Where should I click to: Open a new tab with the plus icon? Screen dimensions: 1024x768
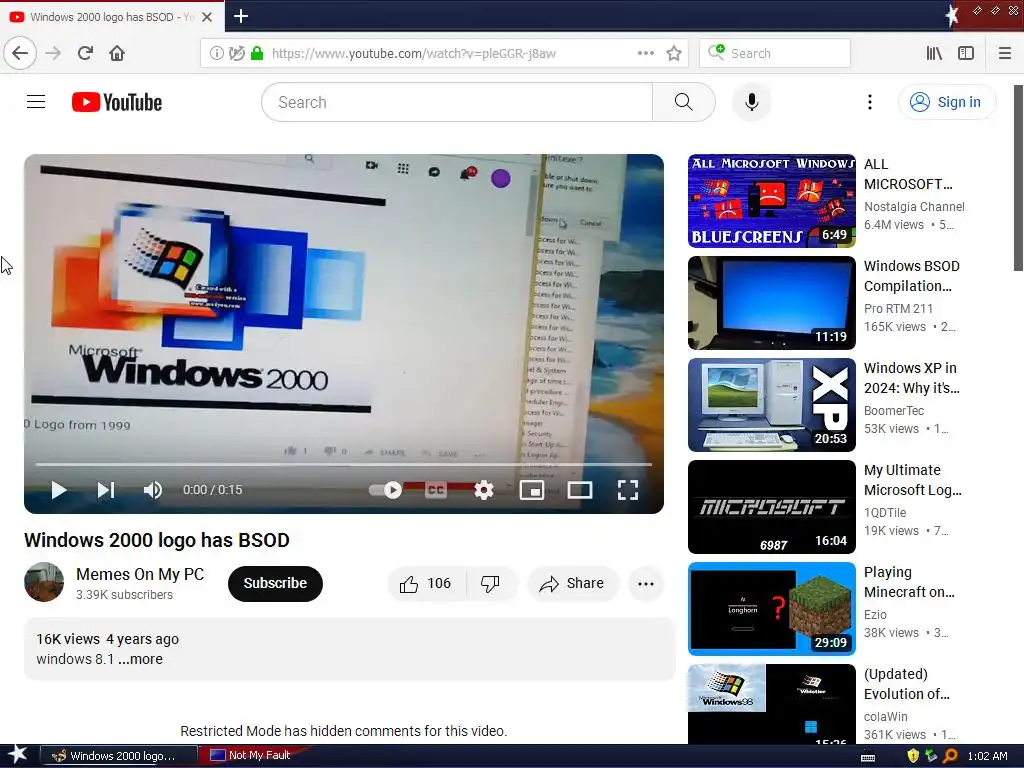240,16
